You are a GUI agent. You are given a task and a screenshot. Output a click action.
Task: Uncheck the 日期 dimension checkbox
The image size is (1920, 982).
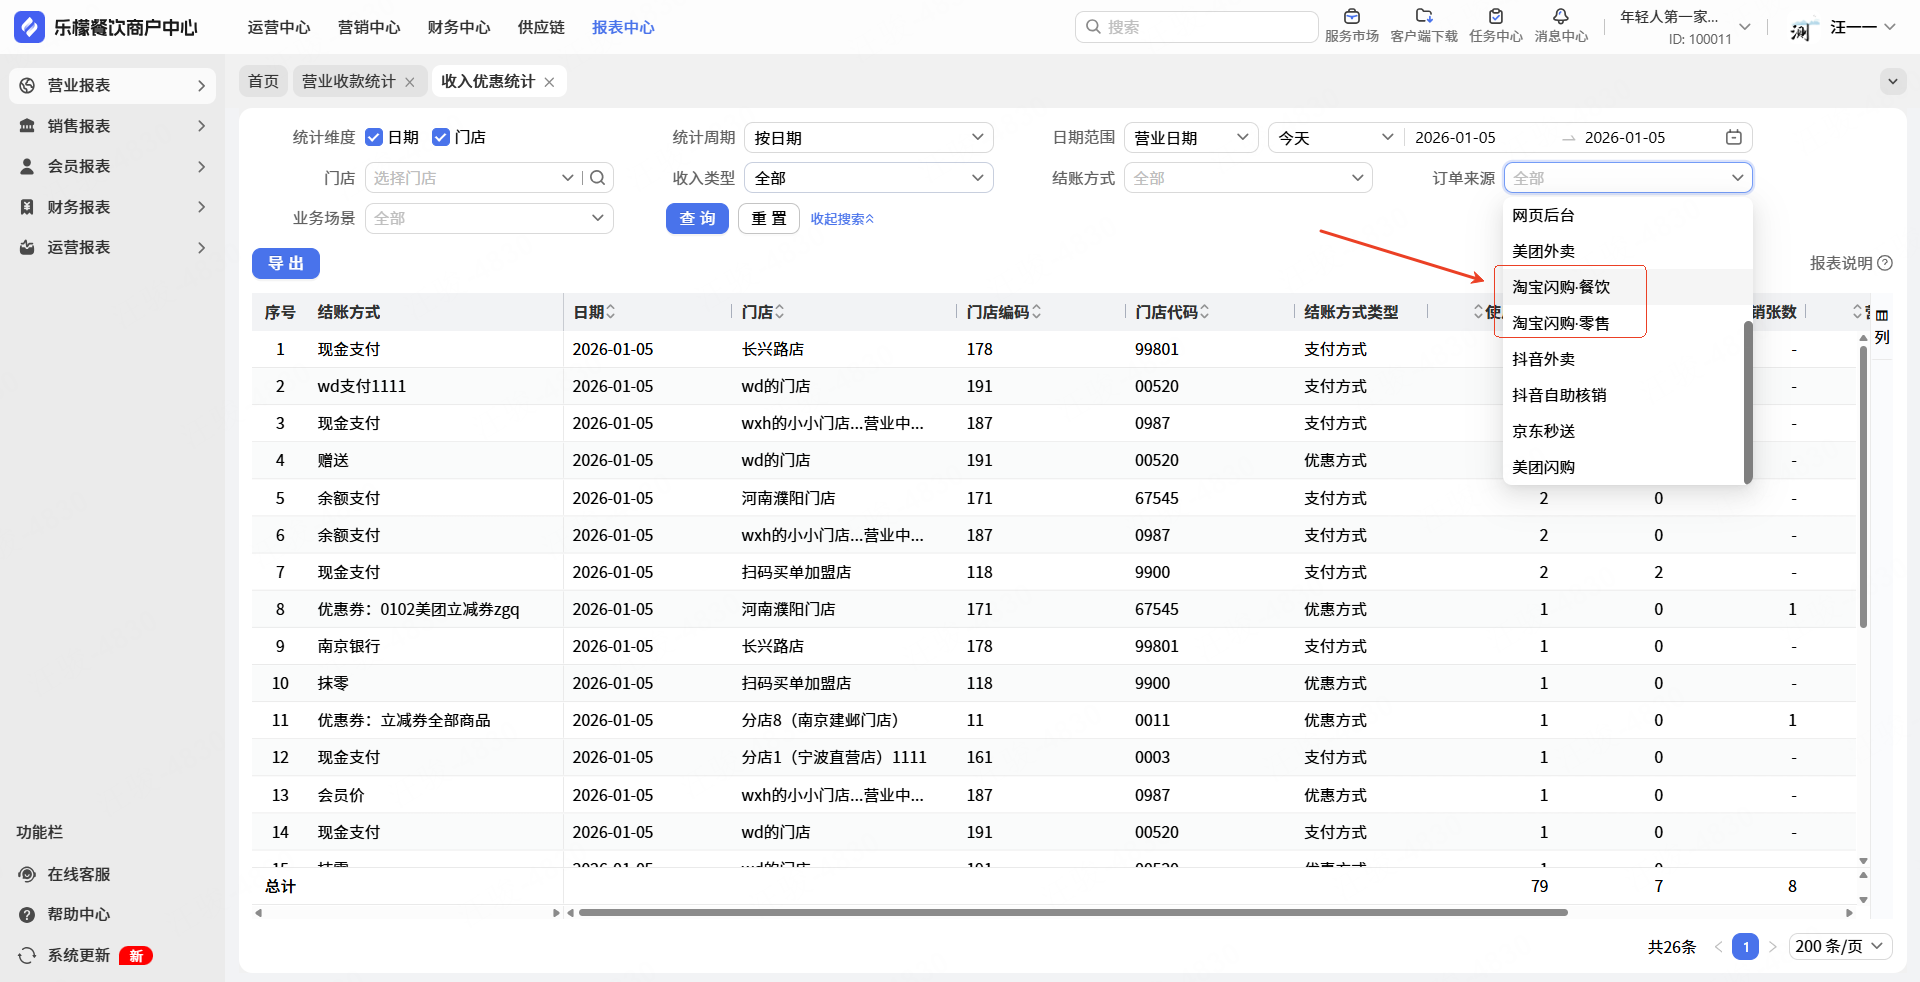point(374,138)
